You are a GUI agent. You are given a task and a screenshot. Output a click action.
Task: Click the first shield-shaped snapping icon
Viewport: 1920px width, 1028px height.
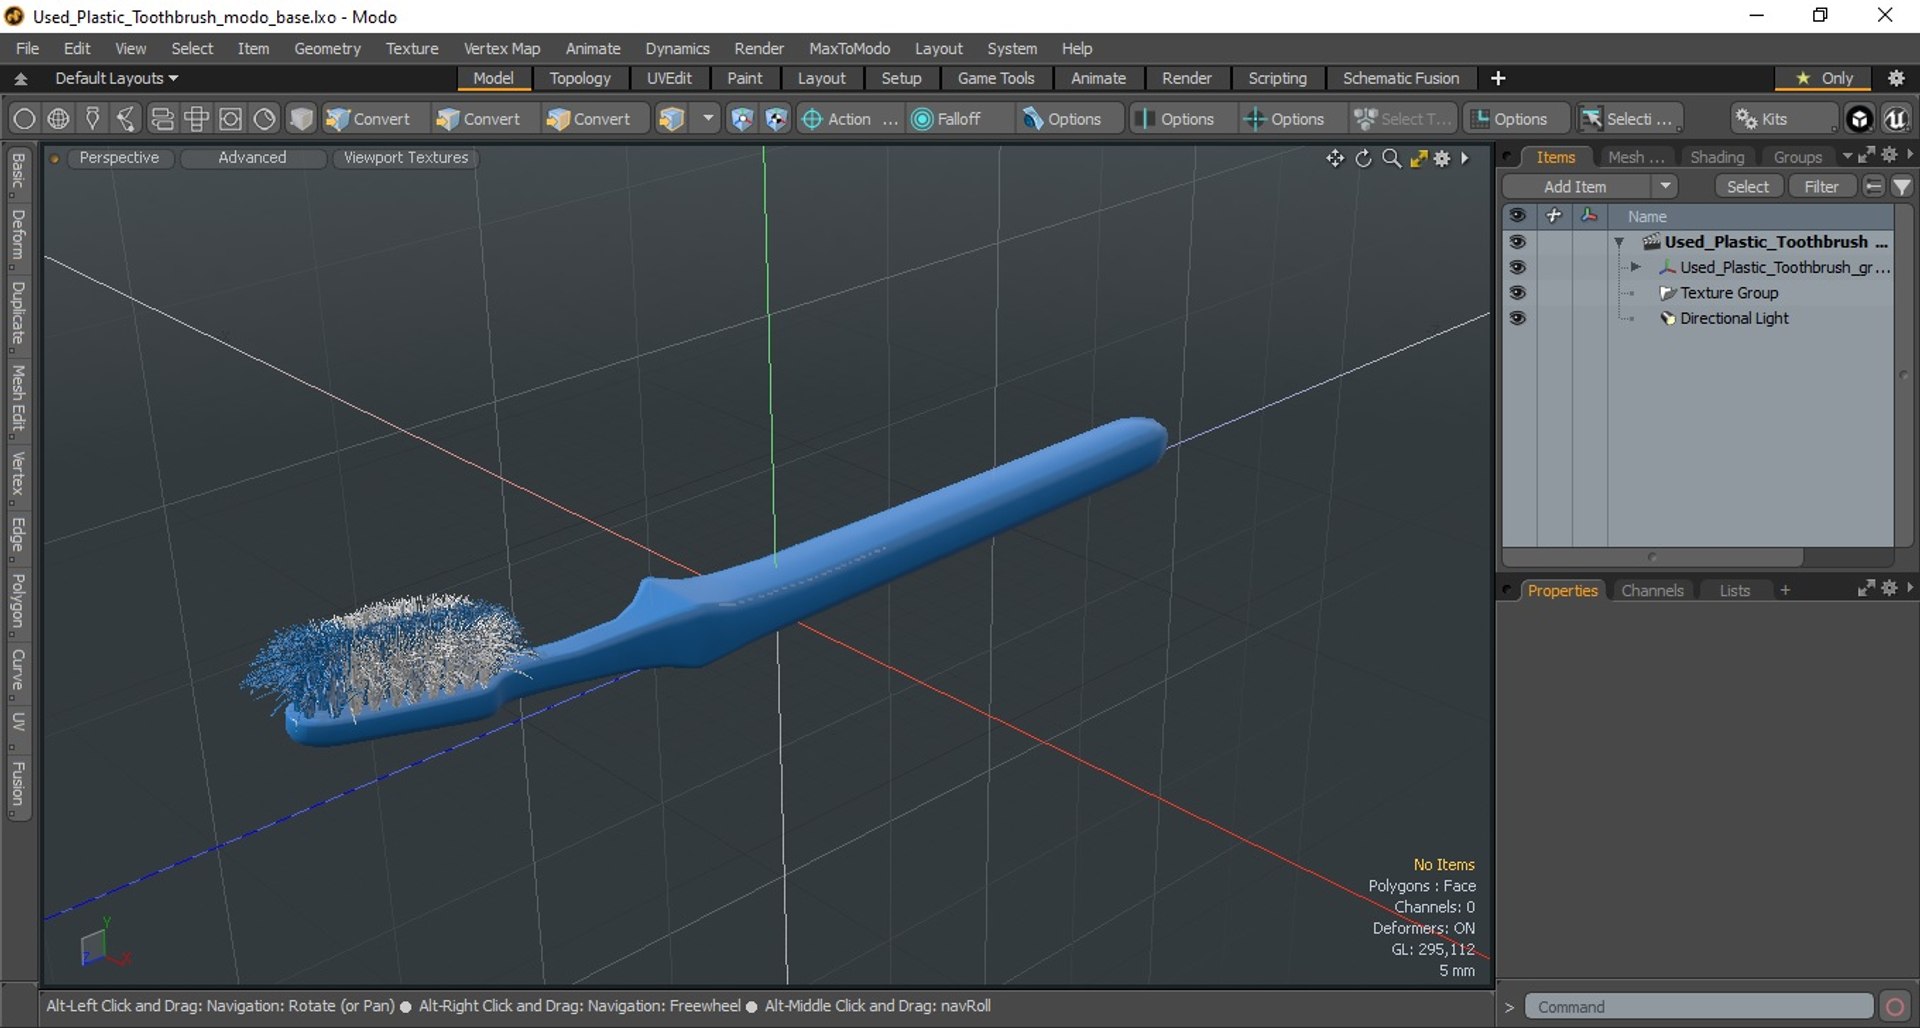pos(742,119)
